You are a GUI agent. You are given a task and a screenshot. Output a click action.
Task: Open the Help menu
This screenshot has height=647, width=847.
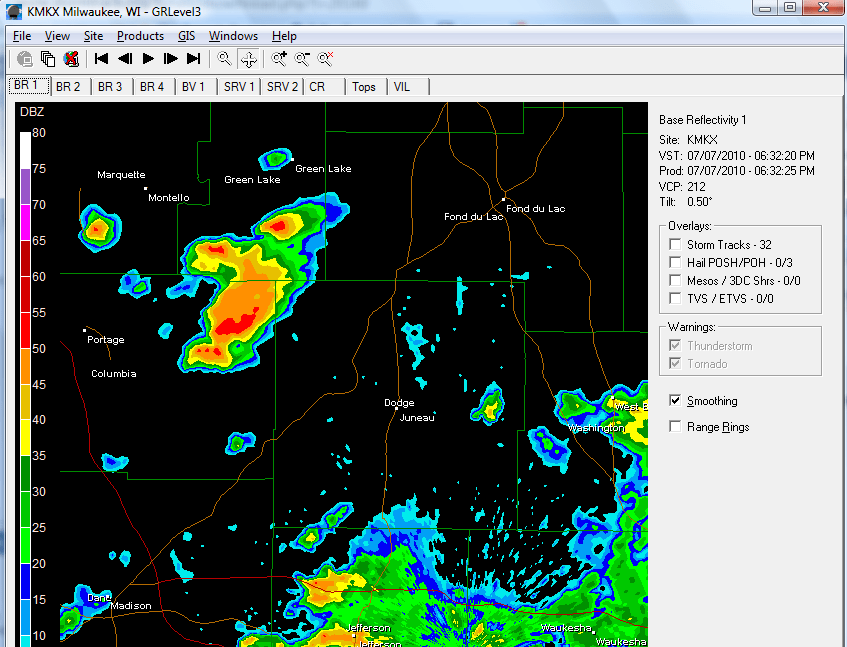(x=284, y=36)
